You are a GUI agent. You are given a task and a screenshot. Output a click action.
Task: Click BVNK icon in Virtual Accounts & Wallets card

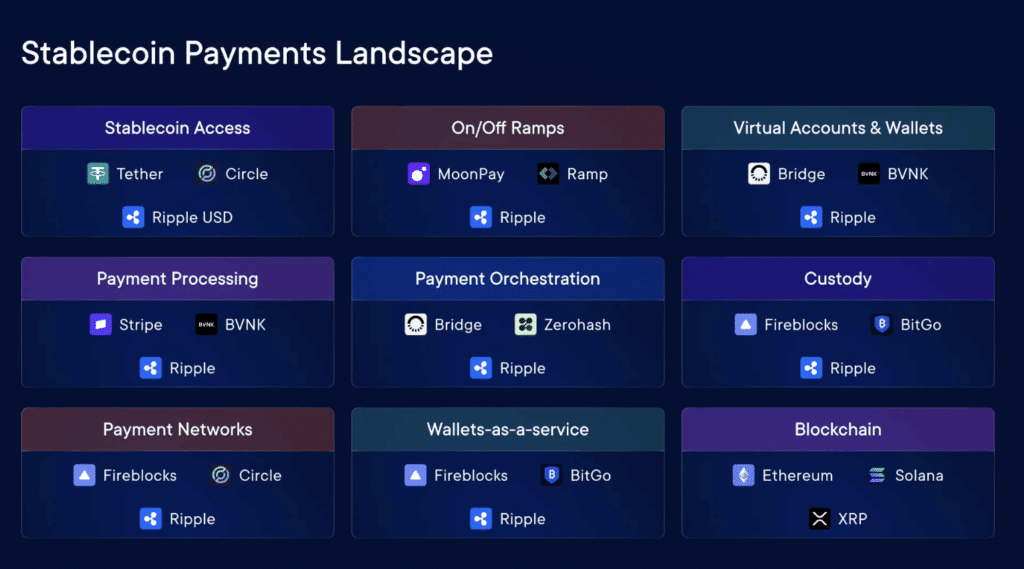[x=869, y=174]
